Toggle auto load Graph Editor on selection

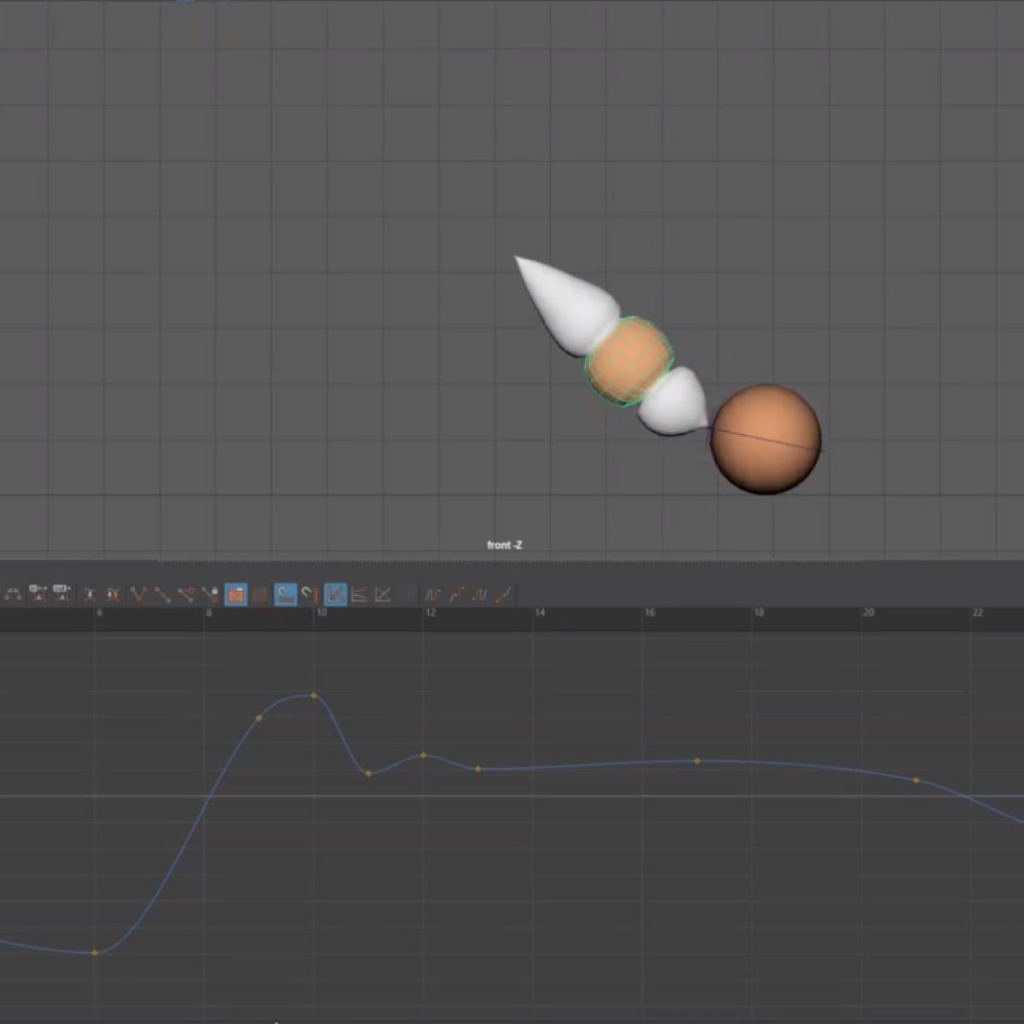[236, 594]
